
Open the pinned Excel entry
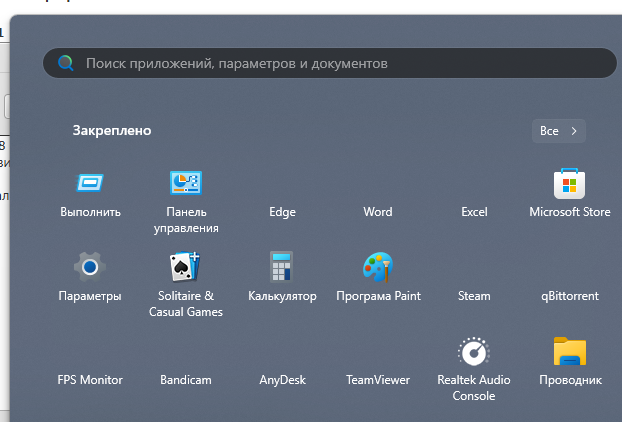pos(474,212)
